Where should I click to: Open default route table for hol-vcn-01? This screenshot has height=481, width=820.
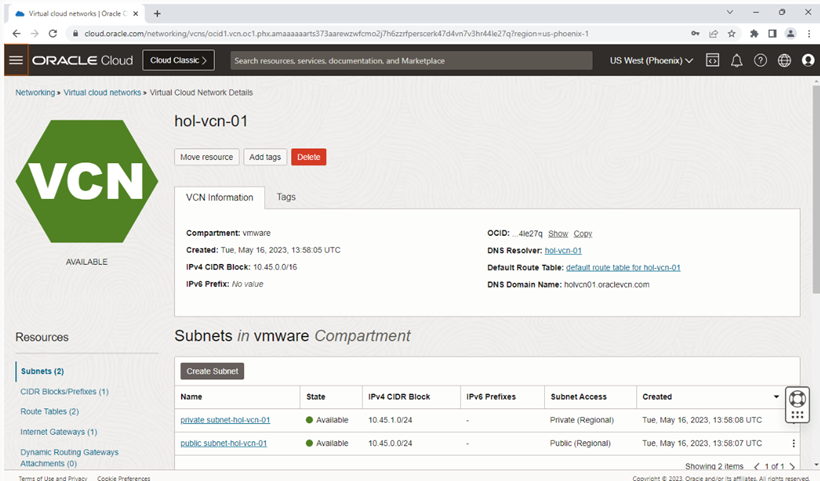(623, 268)
